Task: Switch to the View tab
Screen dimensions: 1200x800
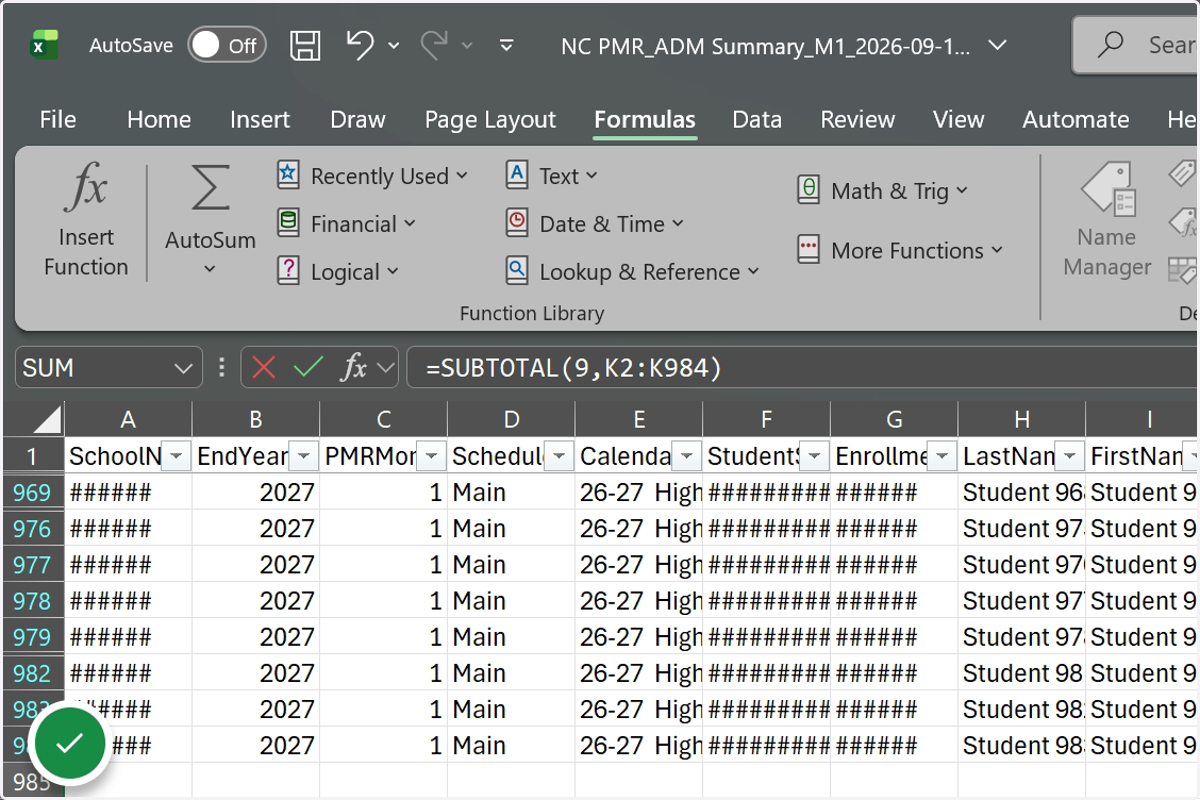Action: point(959,120)
